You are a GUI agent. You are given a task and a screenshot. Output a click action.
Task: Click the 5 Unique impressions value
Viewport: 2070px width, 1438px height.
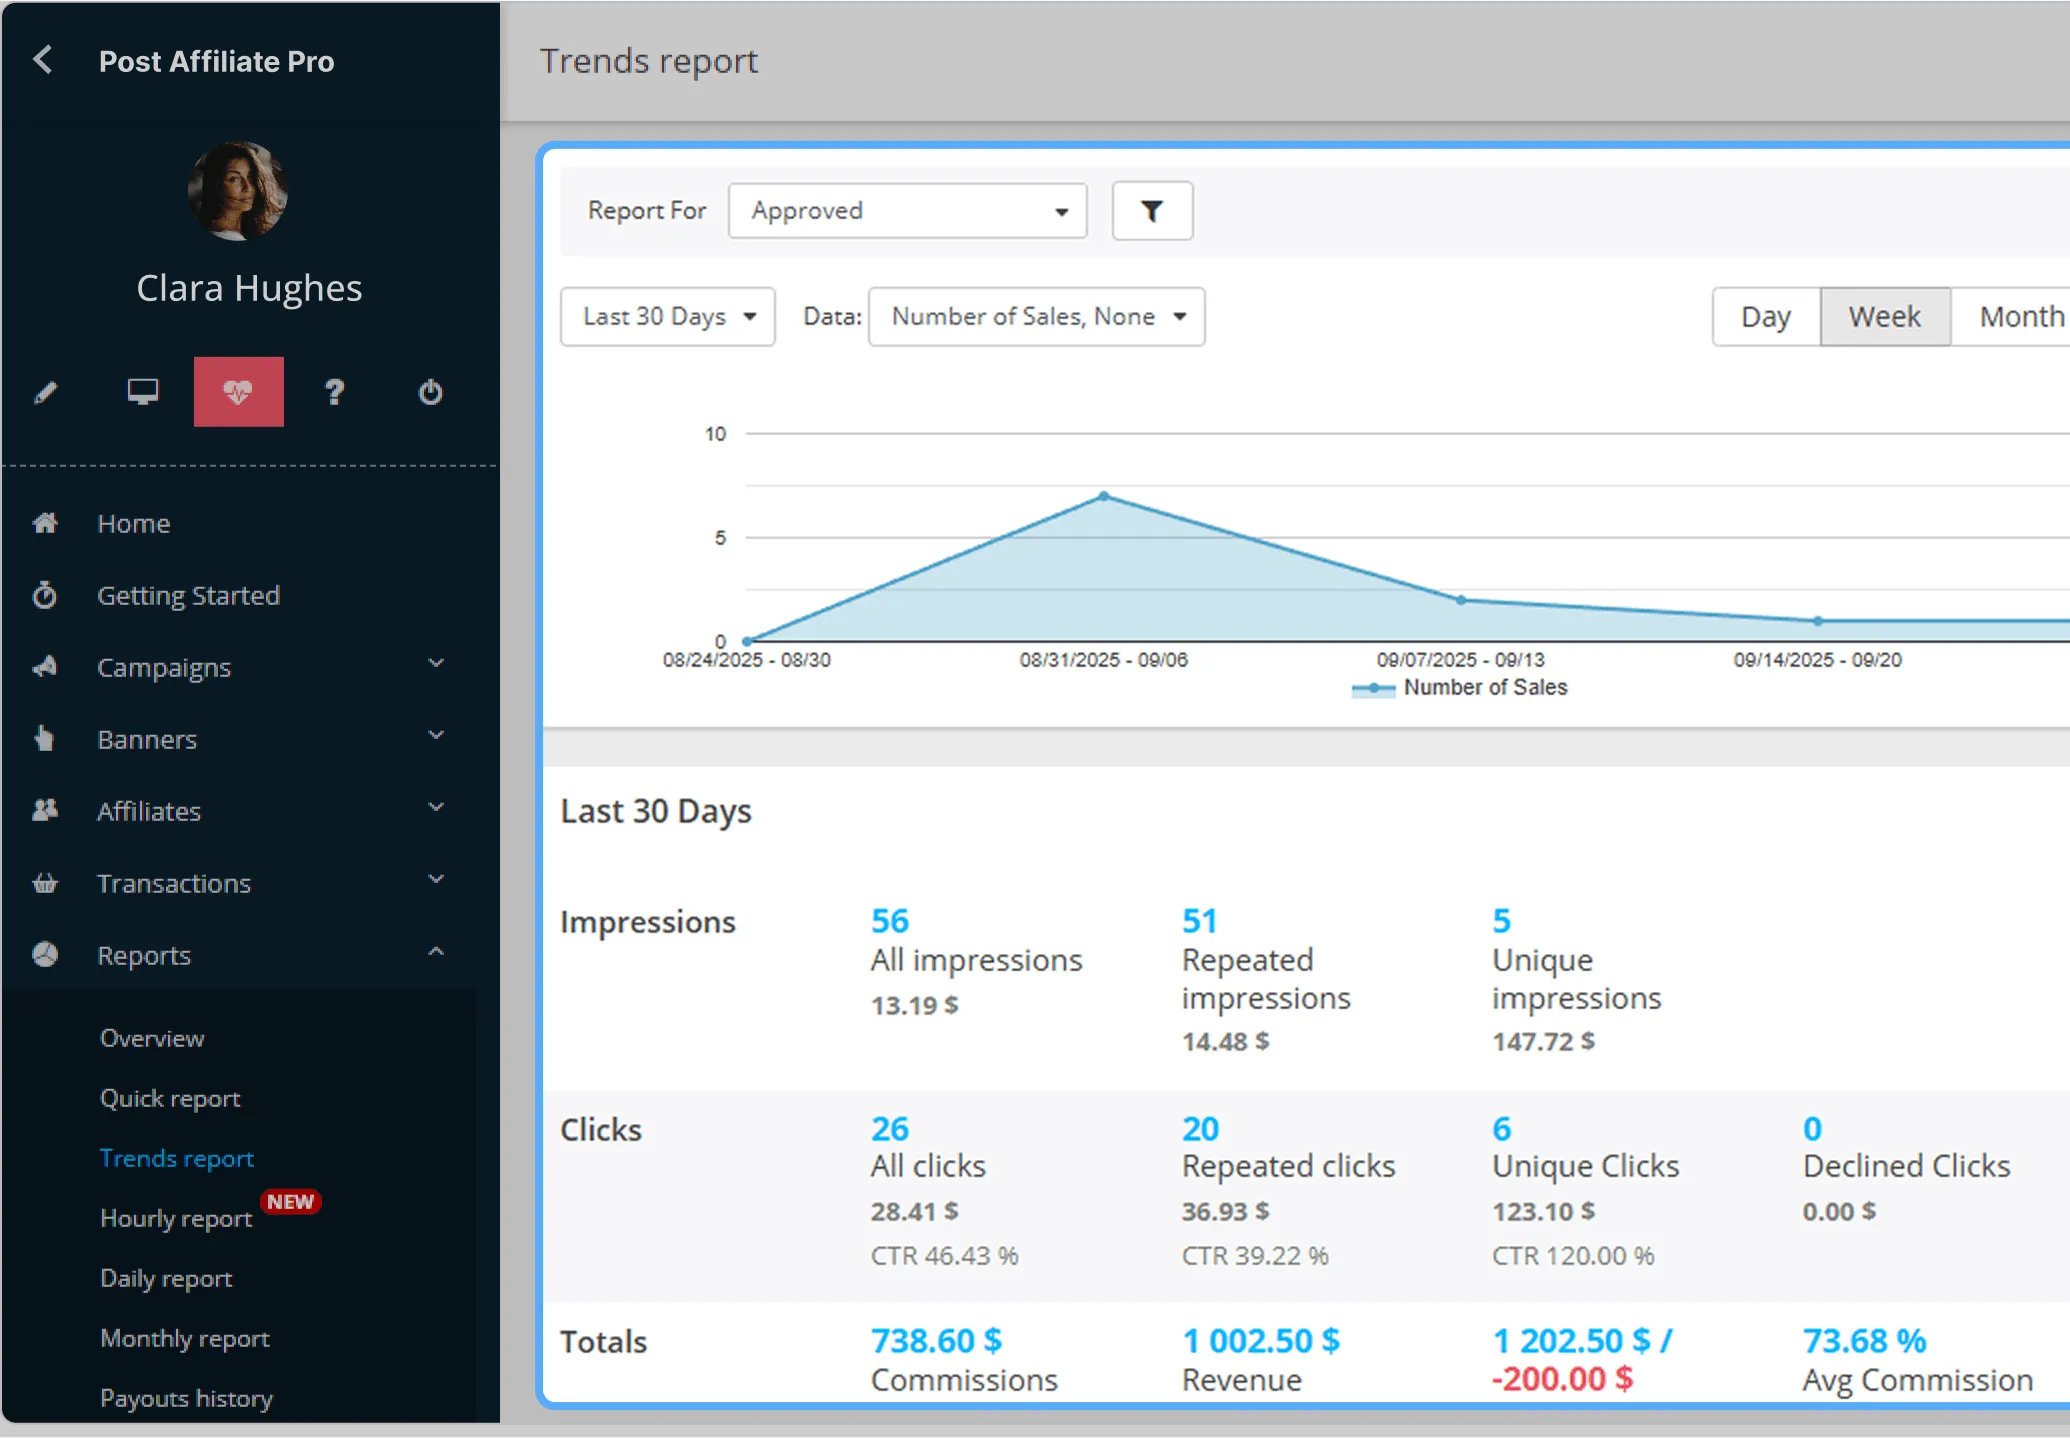coord(1502,920)
